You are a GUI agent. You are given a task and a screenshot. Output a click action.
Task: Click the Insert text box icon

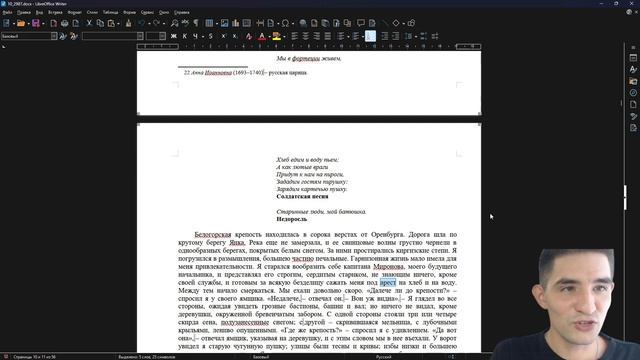(247, 23)
